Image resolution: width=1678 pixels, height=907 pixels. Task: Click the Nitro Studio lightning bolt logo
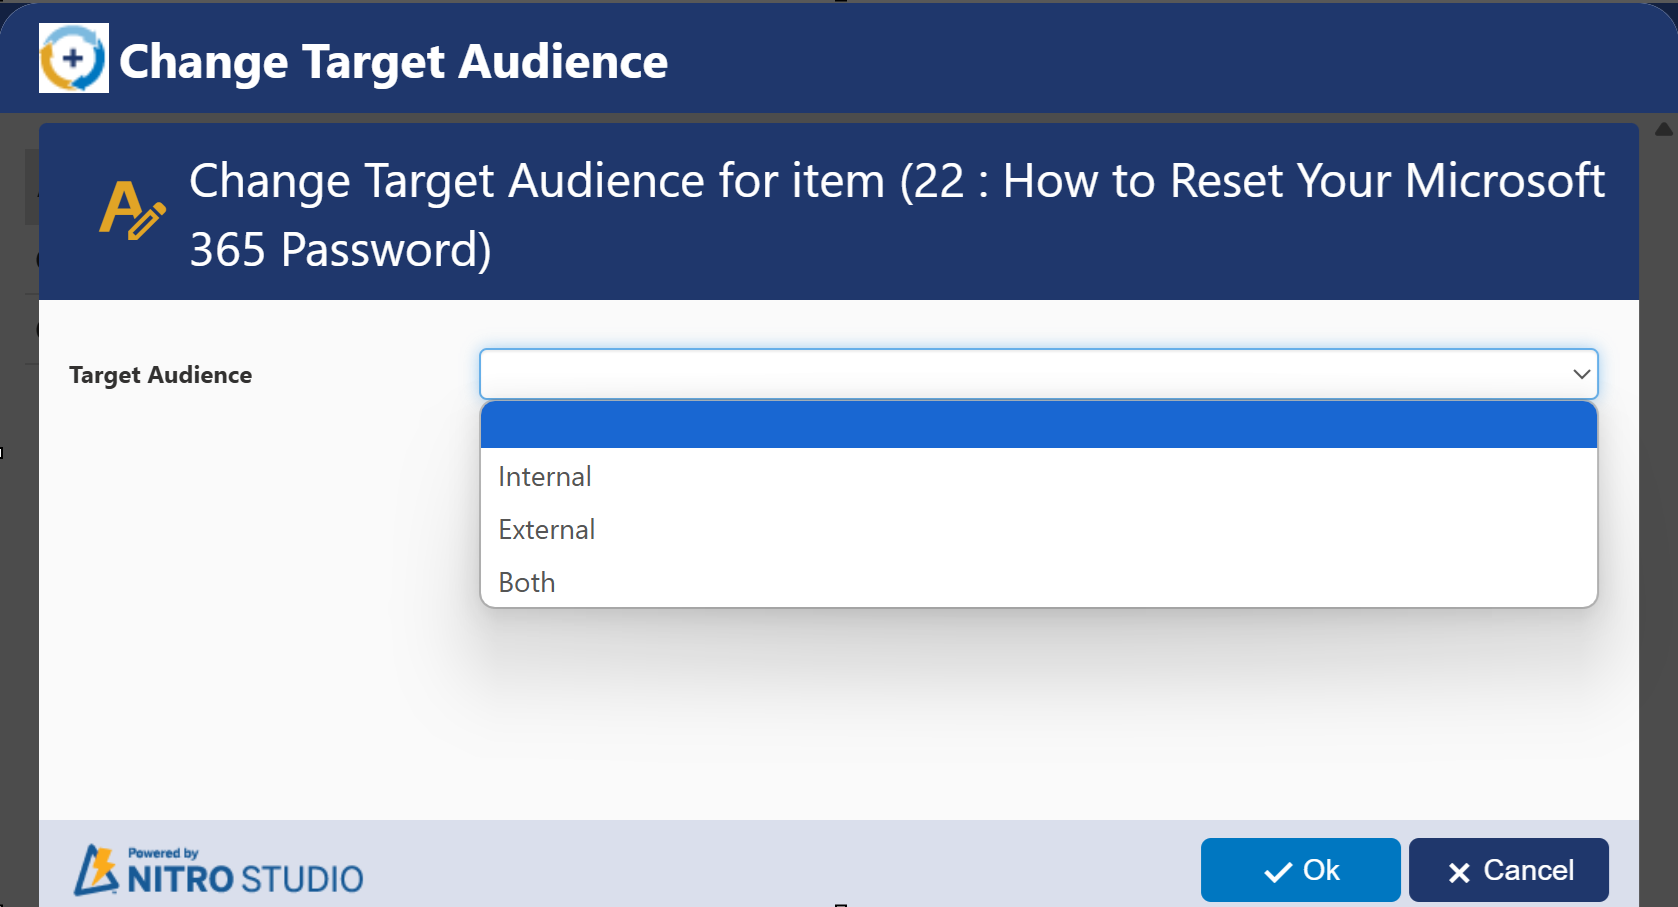(97, 870)
